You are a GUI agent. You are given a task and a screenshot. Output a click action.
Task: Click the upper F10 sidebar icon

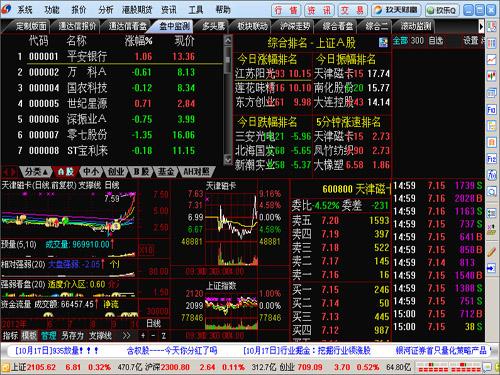pyautogui.click(x=491, y=109)
